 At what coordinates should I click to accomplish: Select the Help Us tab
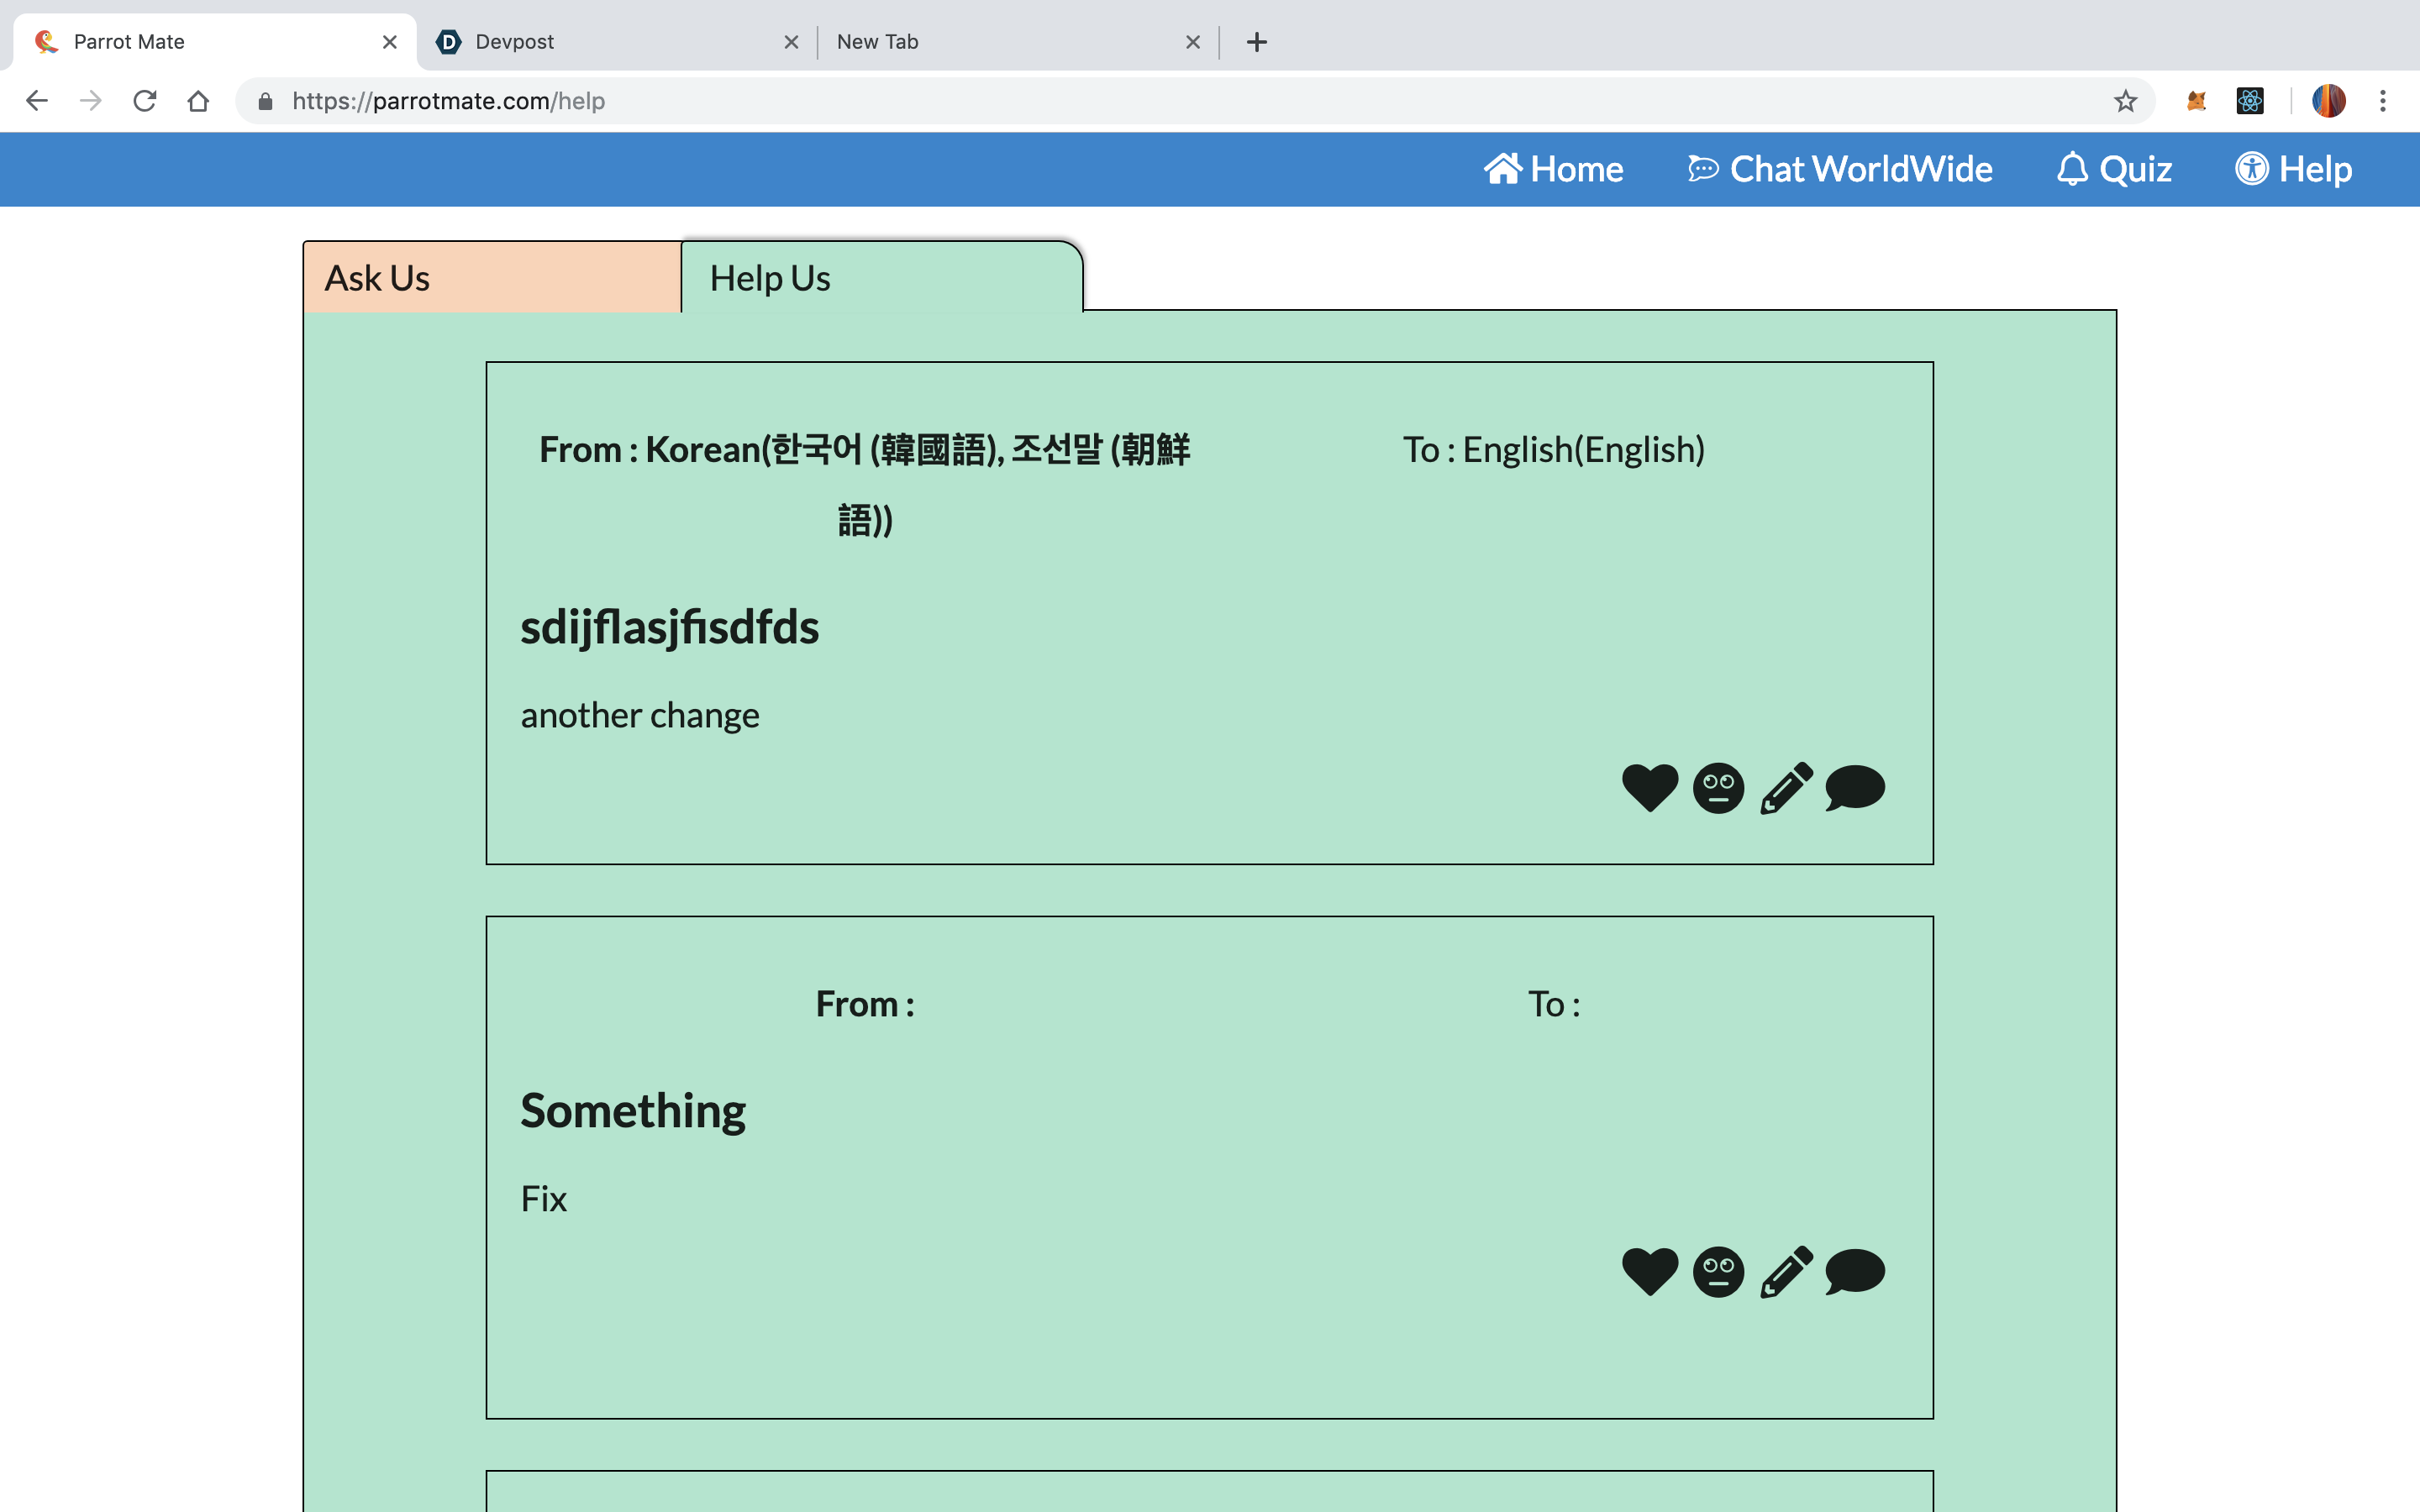(x=880, y=278)
